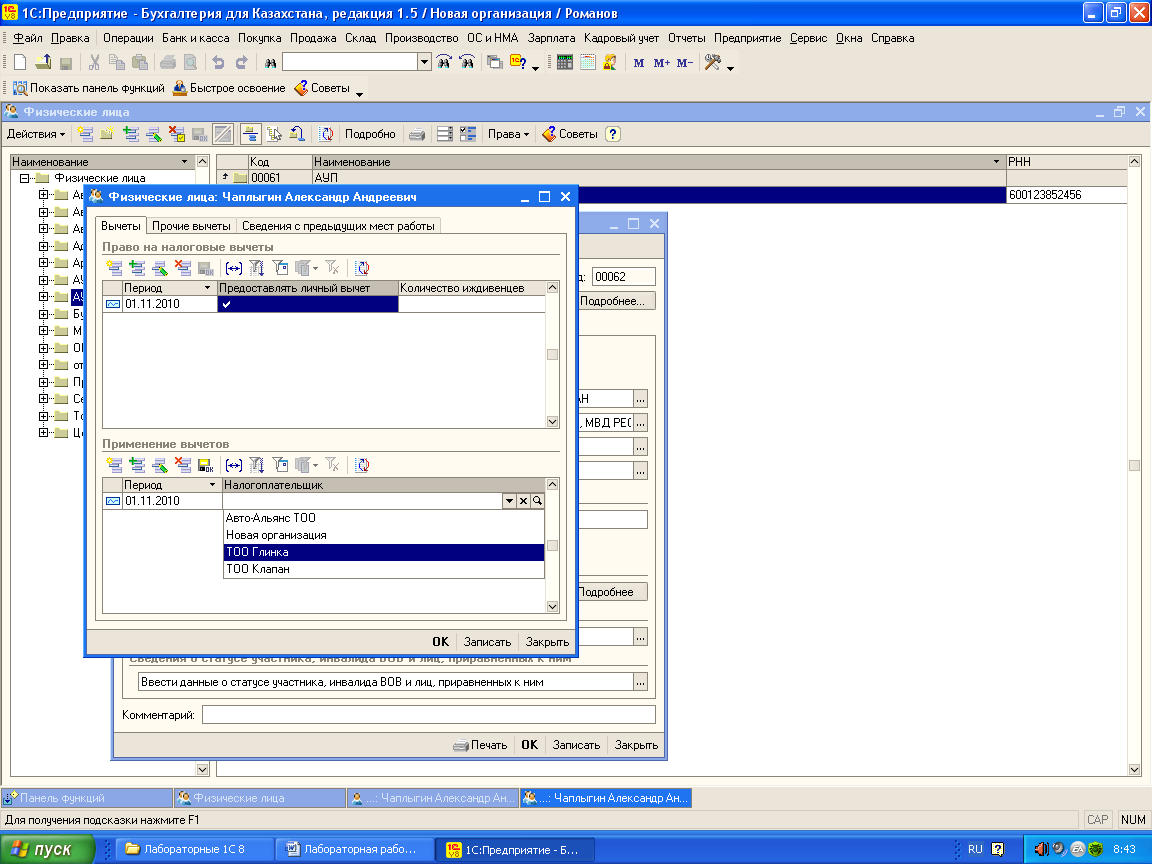1152x864 pixels.
Task: Refresh the Право на налоговые вычеты table
Action: (362, 268)
